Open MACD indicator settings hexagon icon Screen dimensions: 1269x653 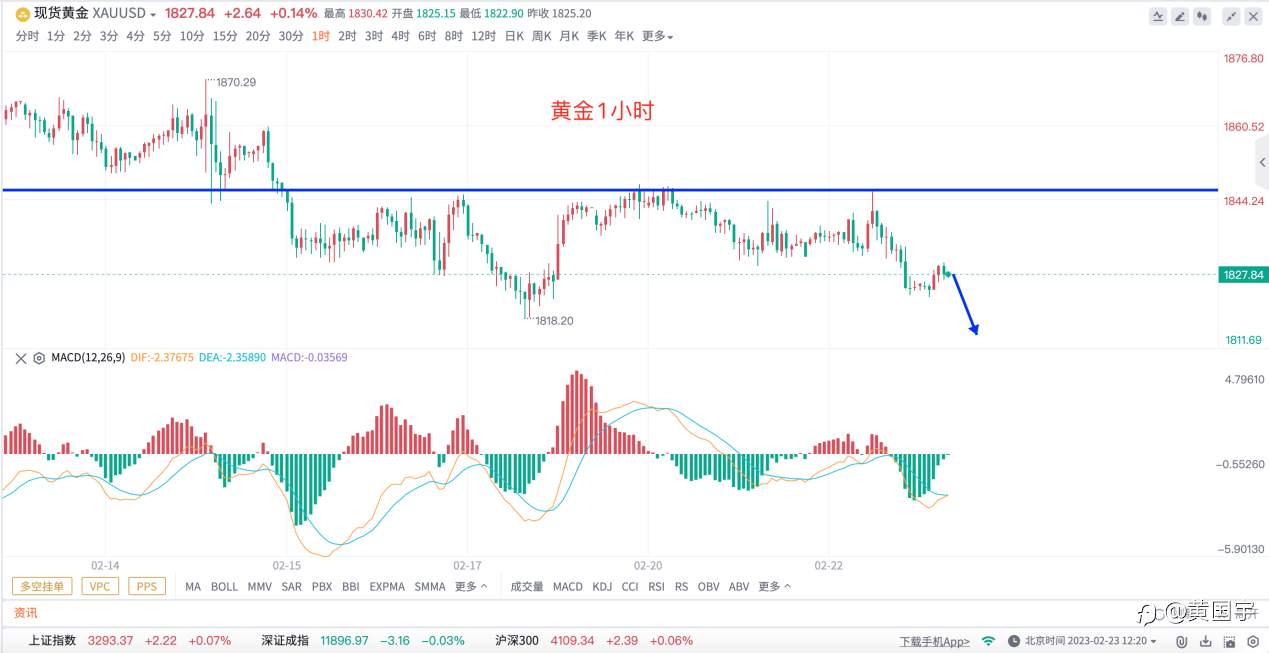click(x=39, y=357)
